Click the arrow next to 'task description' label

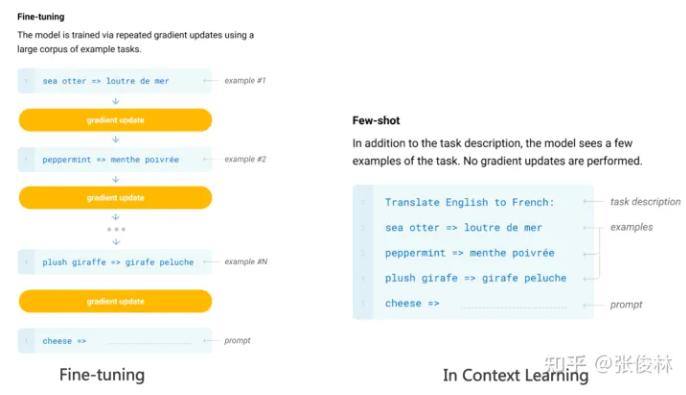[593, 202]
